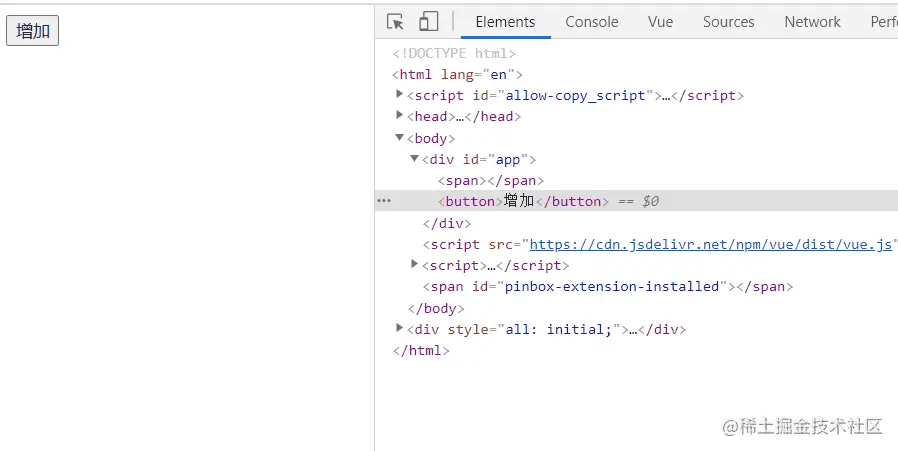This screenshot has width=898, height=451.
Task: Expand the head element node
Action: point(400,115)
